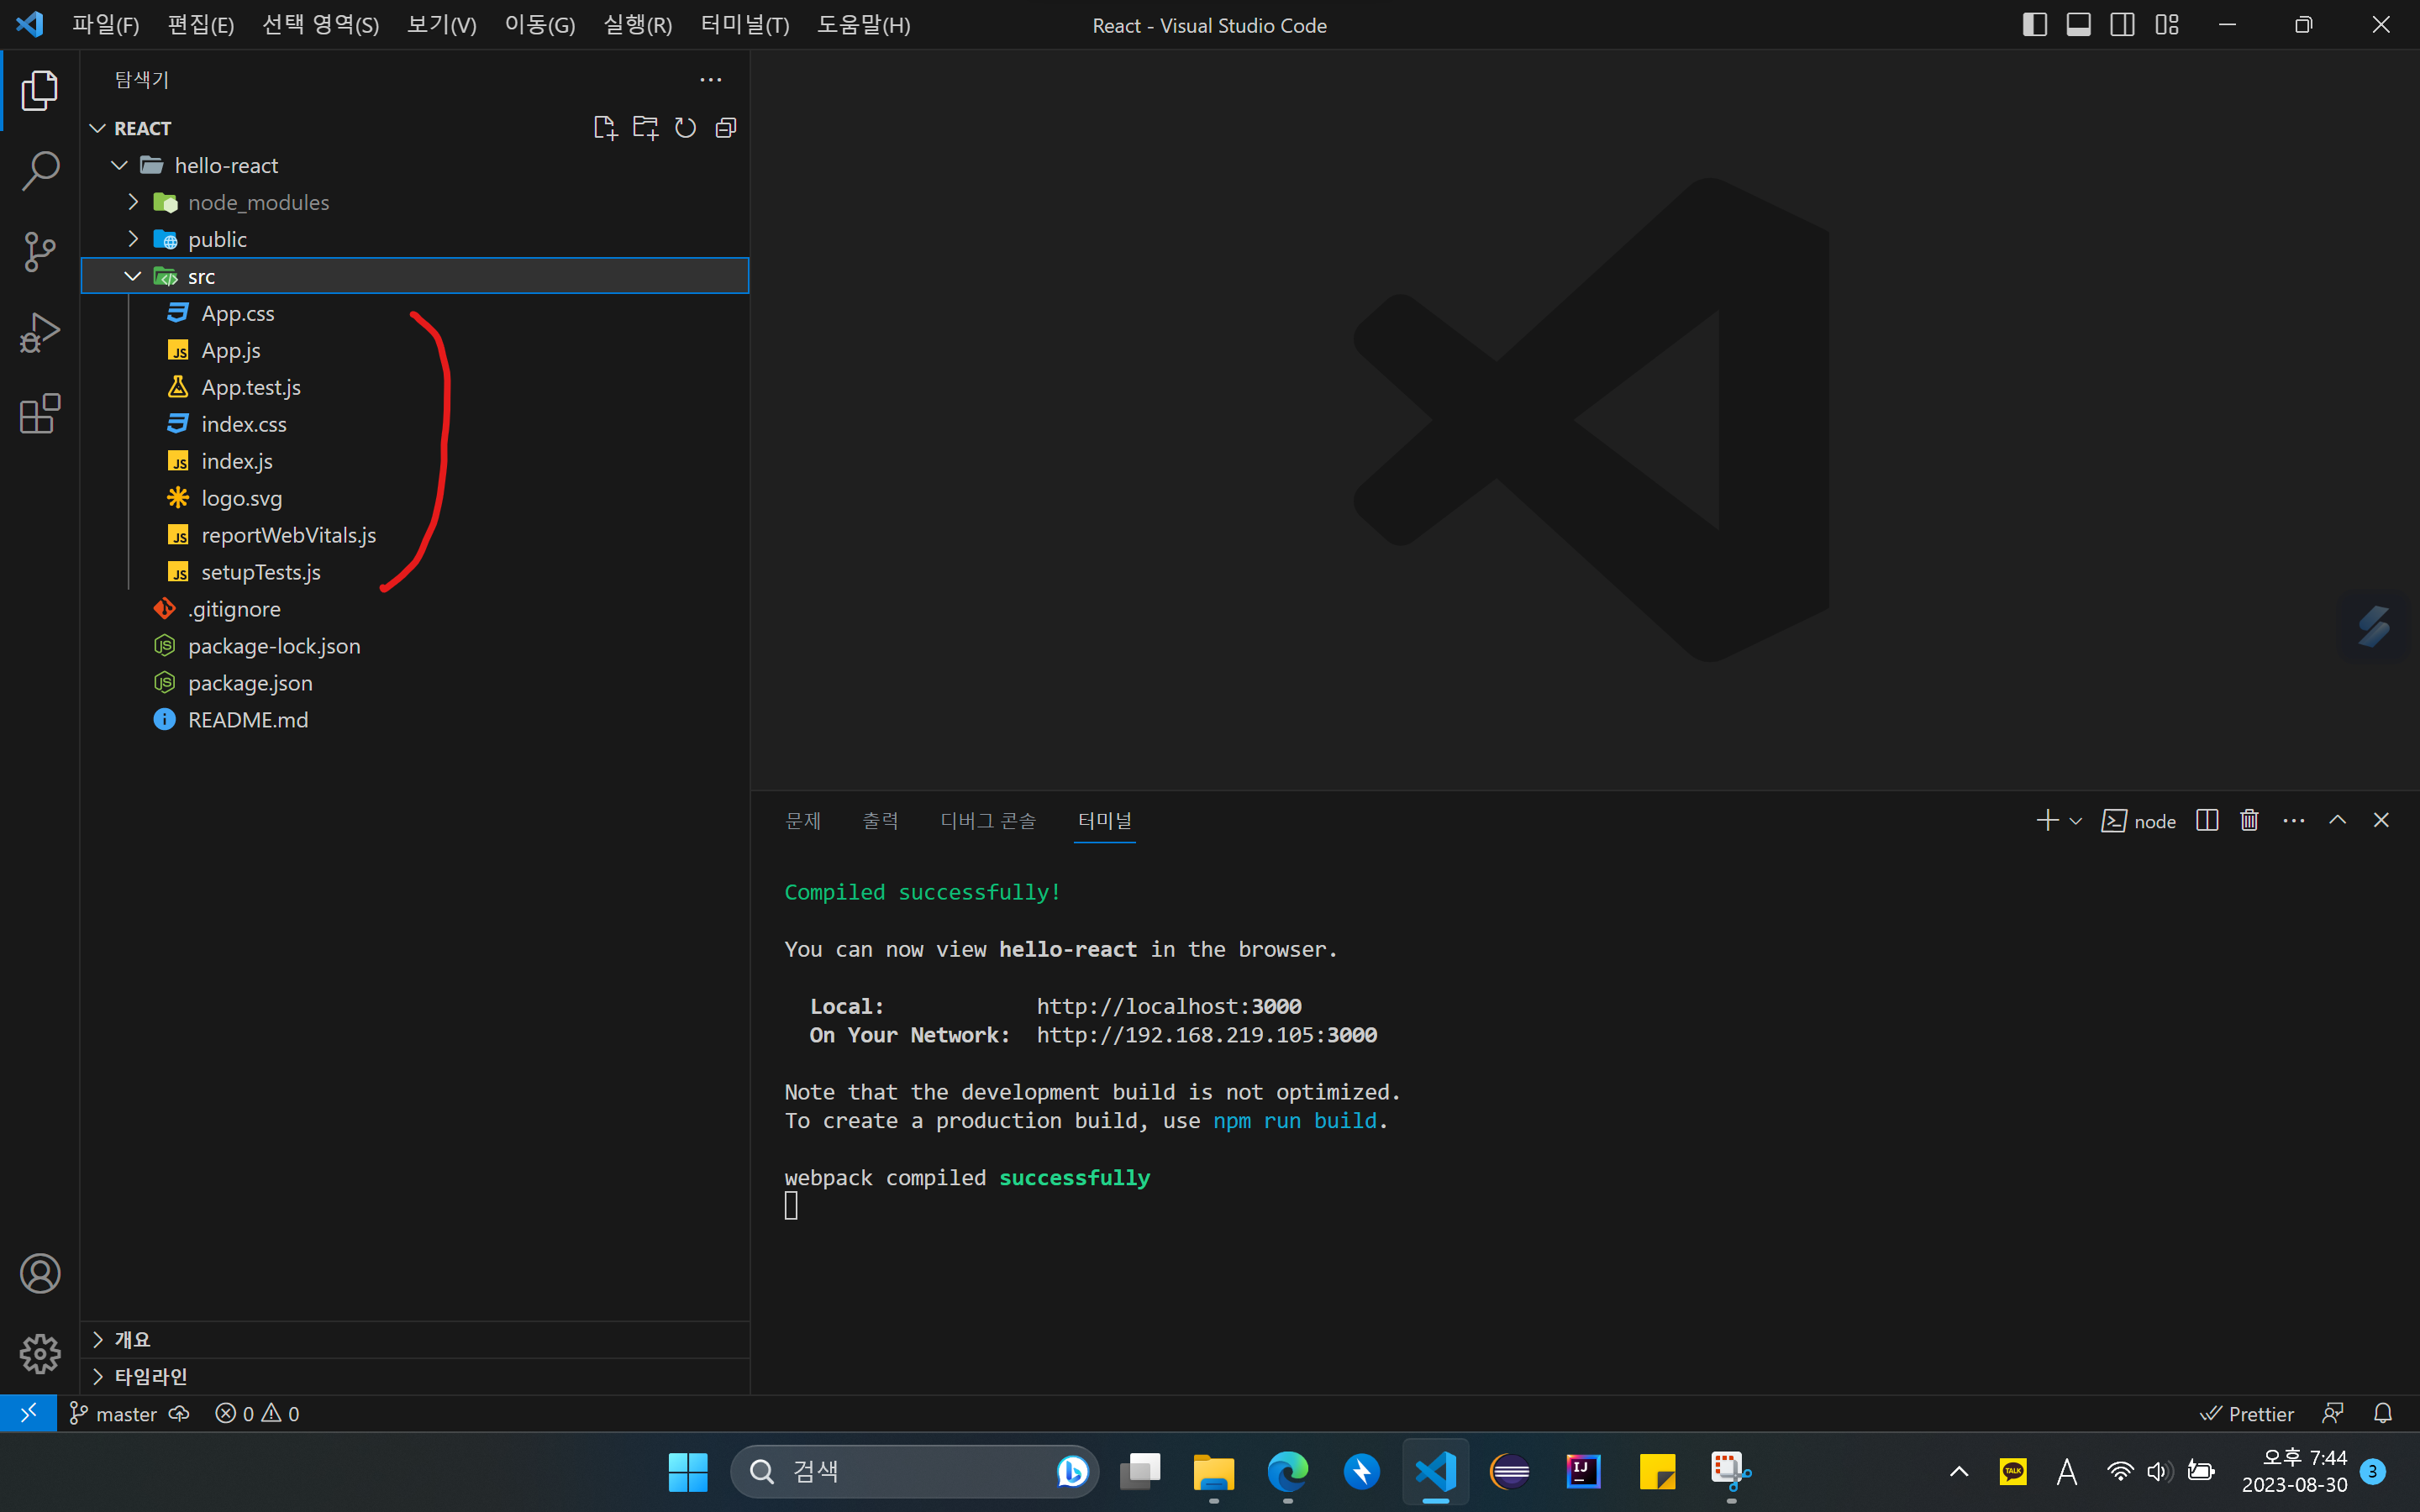The height and width of the screenshot is (1512, 2420).
Task: Toggle primary side bar visibility
Action: 2034,25
